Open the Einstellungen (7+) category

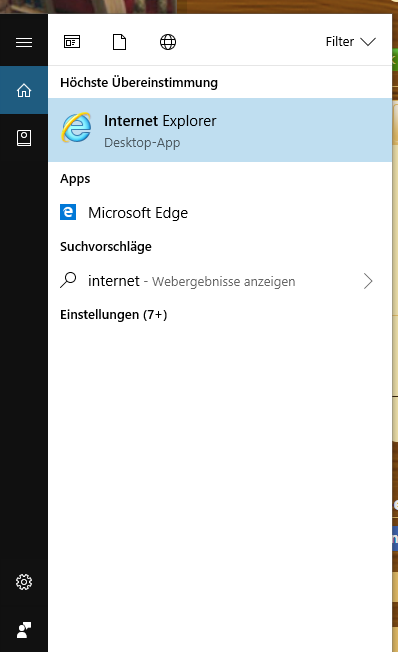114,314
